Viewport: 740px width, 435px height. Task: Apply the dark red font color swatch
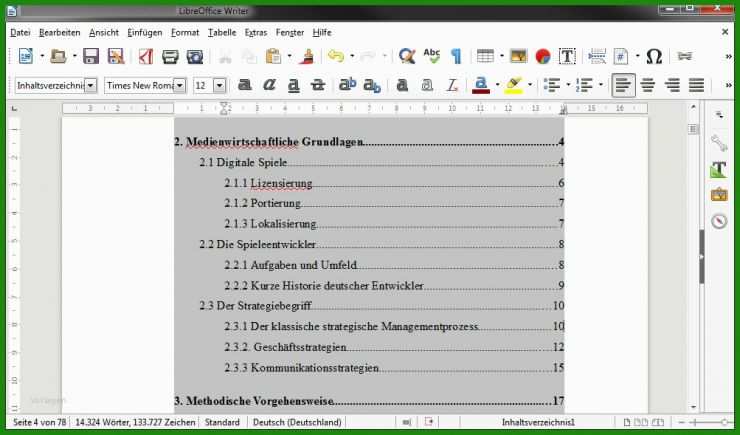coord(481,85)
